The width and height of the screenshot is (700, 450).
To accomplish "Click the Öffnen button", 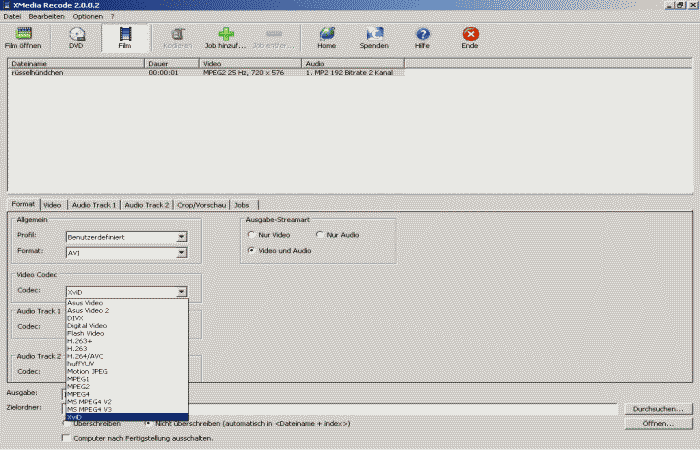I will (657, 423).
